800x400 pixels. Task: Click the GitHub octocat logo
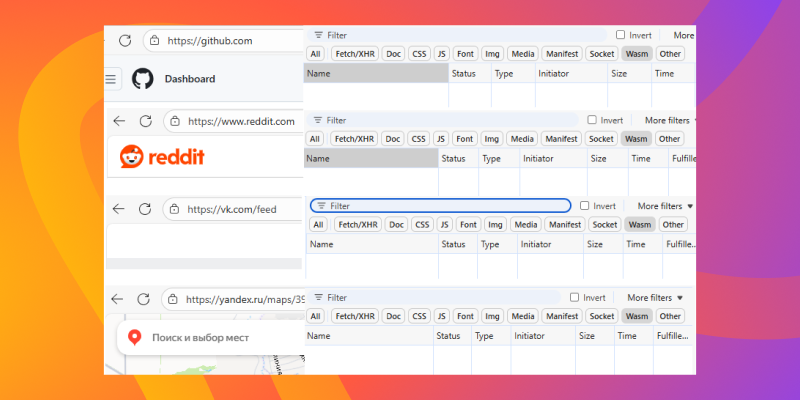143,79
